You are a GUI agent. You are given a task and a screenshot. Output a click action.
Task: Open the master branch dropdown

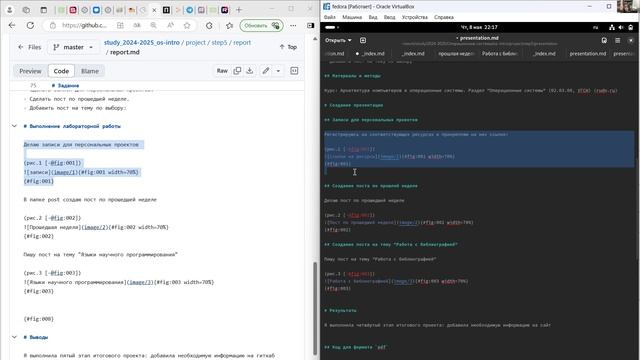pos(73,47)
